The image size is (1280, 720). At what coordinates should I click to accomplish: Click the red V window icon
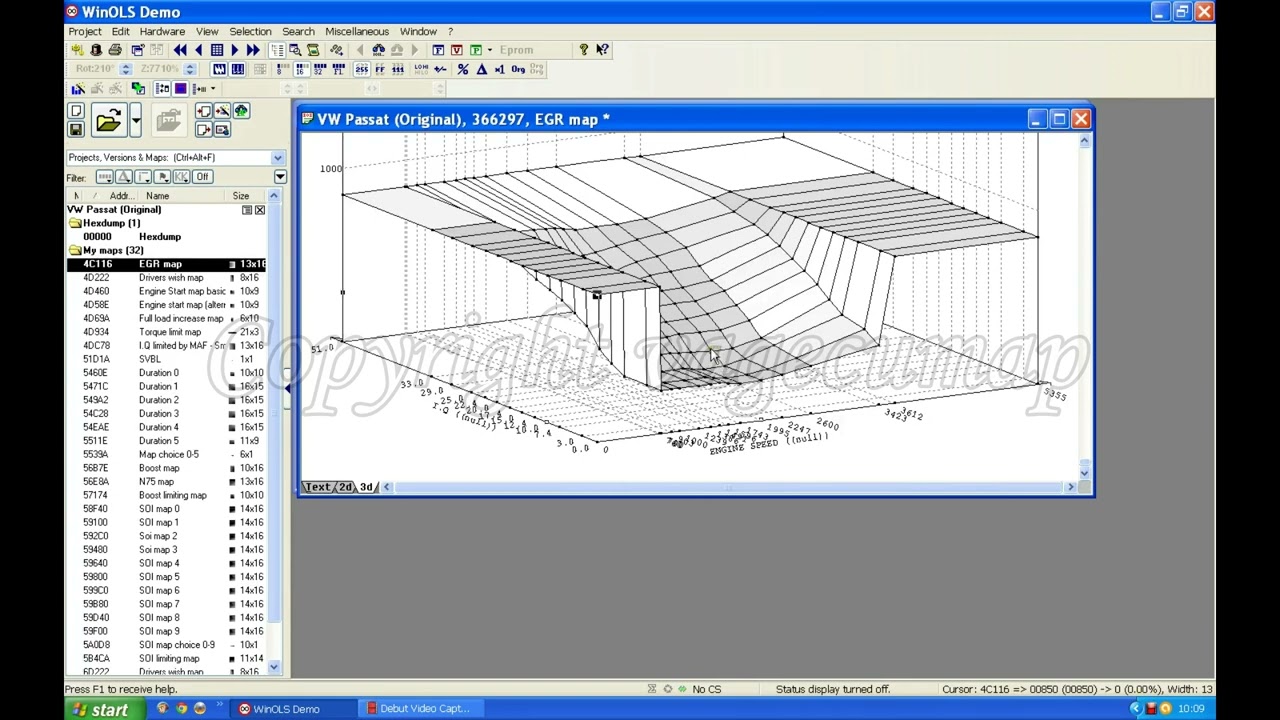[457, 50]
